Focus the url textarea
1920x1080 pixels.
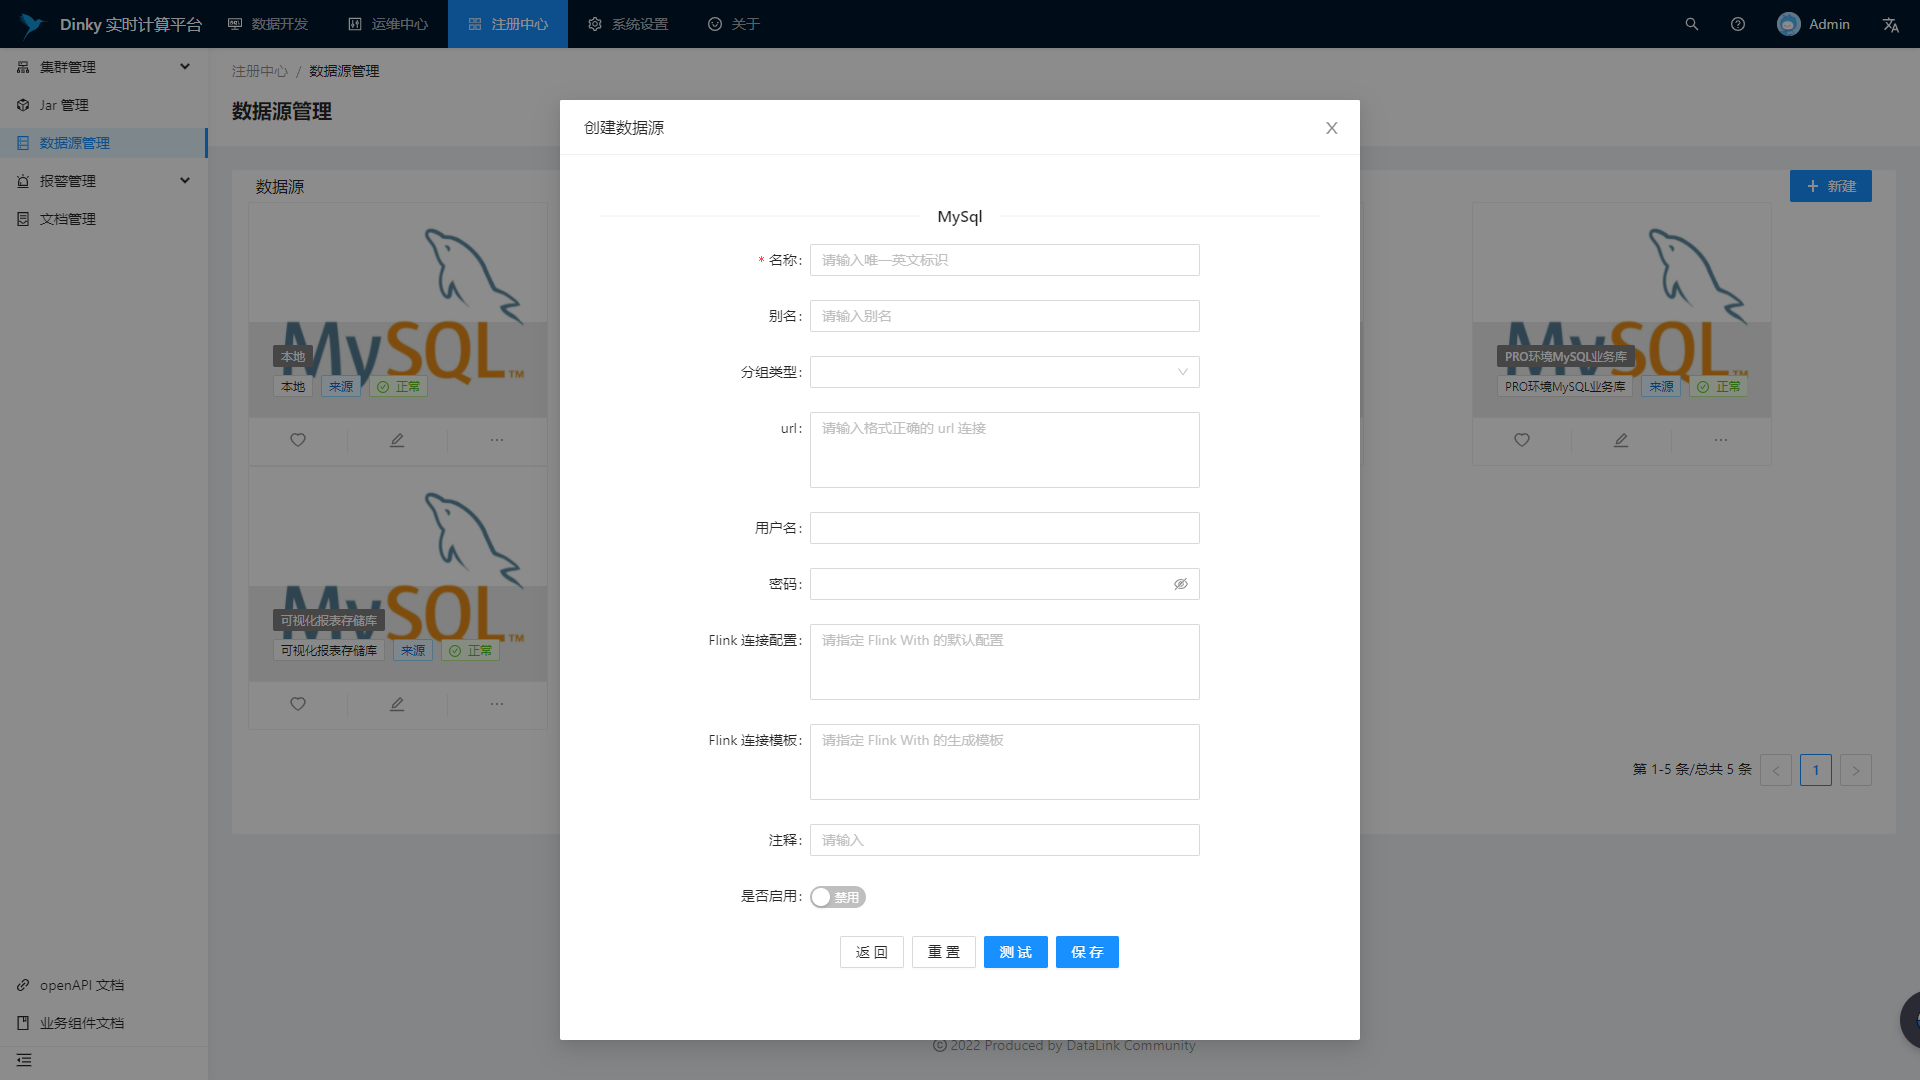[x=1005, y=450]
